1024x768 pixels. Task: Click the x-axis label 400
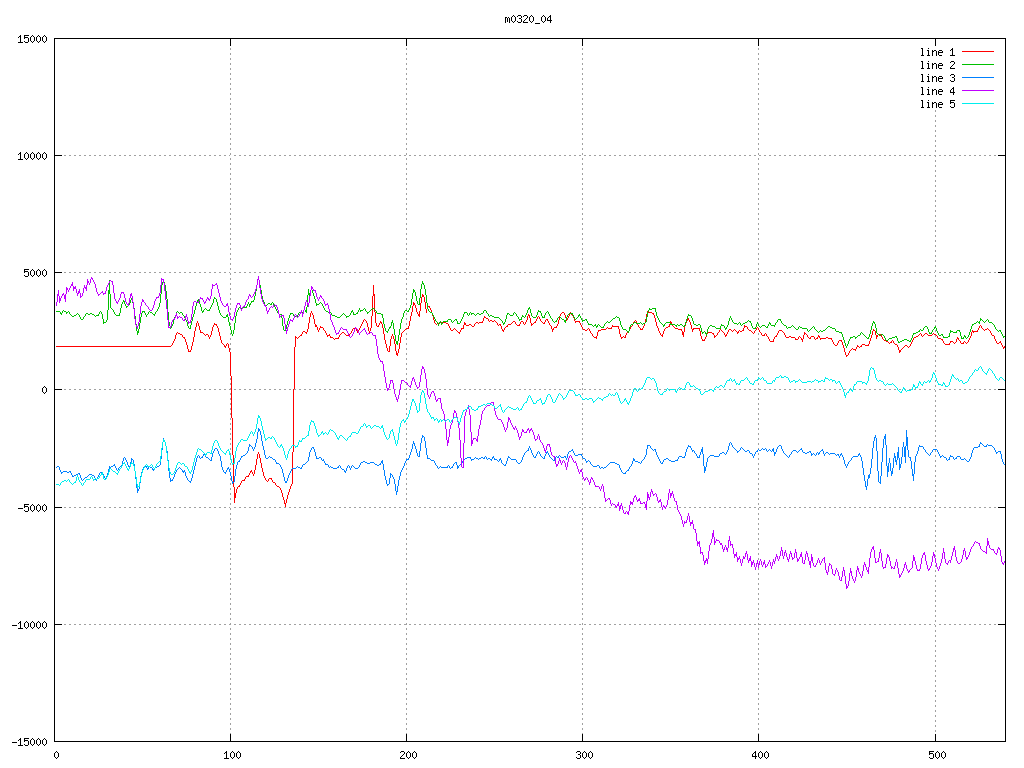click(x=761, y=756)
